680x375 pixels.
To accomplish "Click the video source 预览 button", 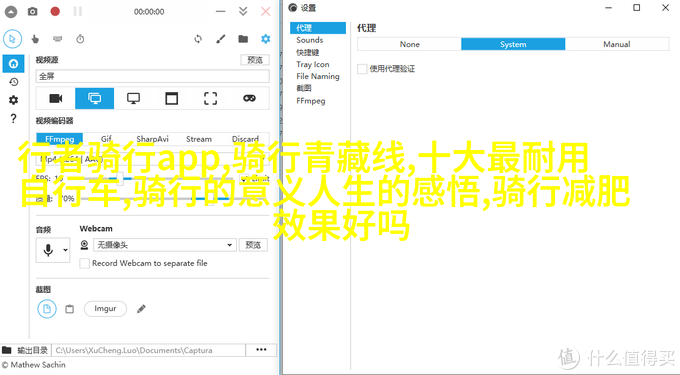I will point(255,60).
